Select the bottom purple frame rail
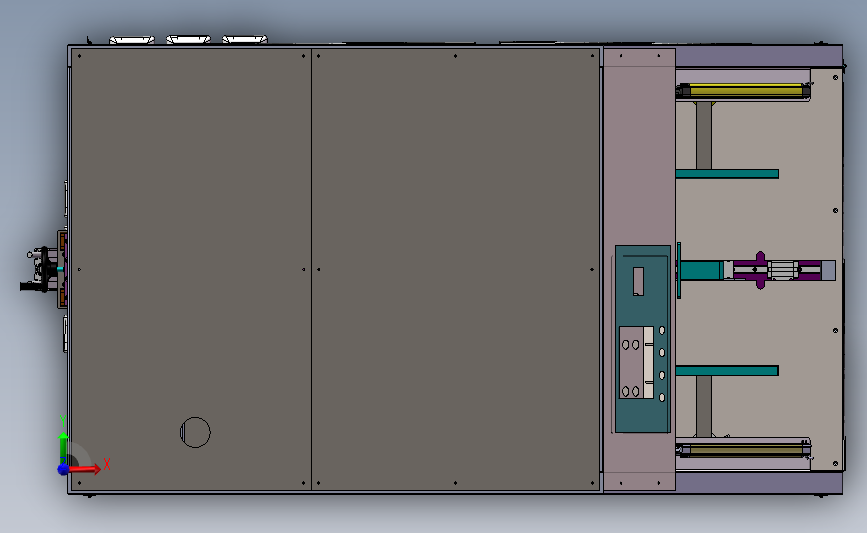 click(759, 483)
